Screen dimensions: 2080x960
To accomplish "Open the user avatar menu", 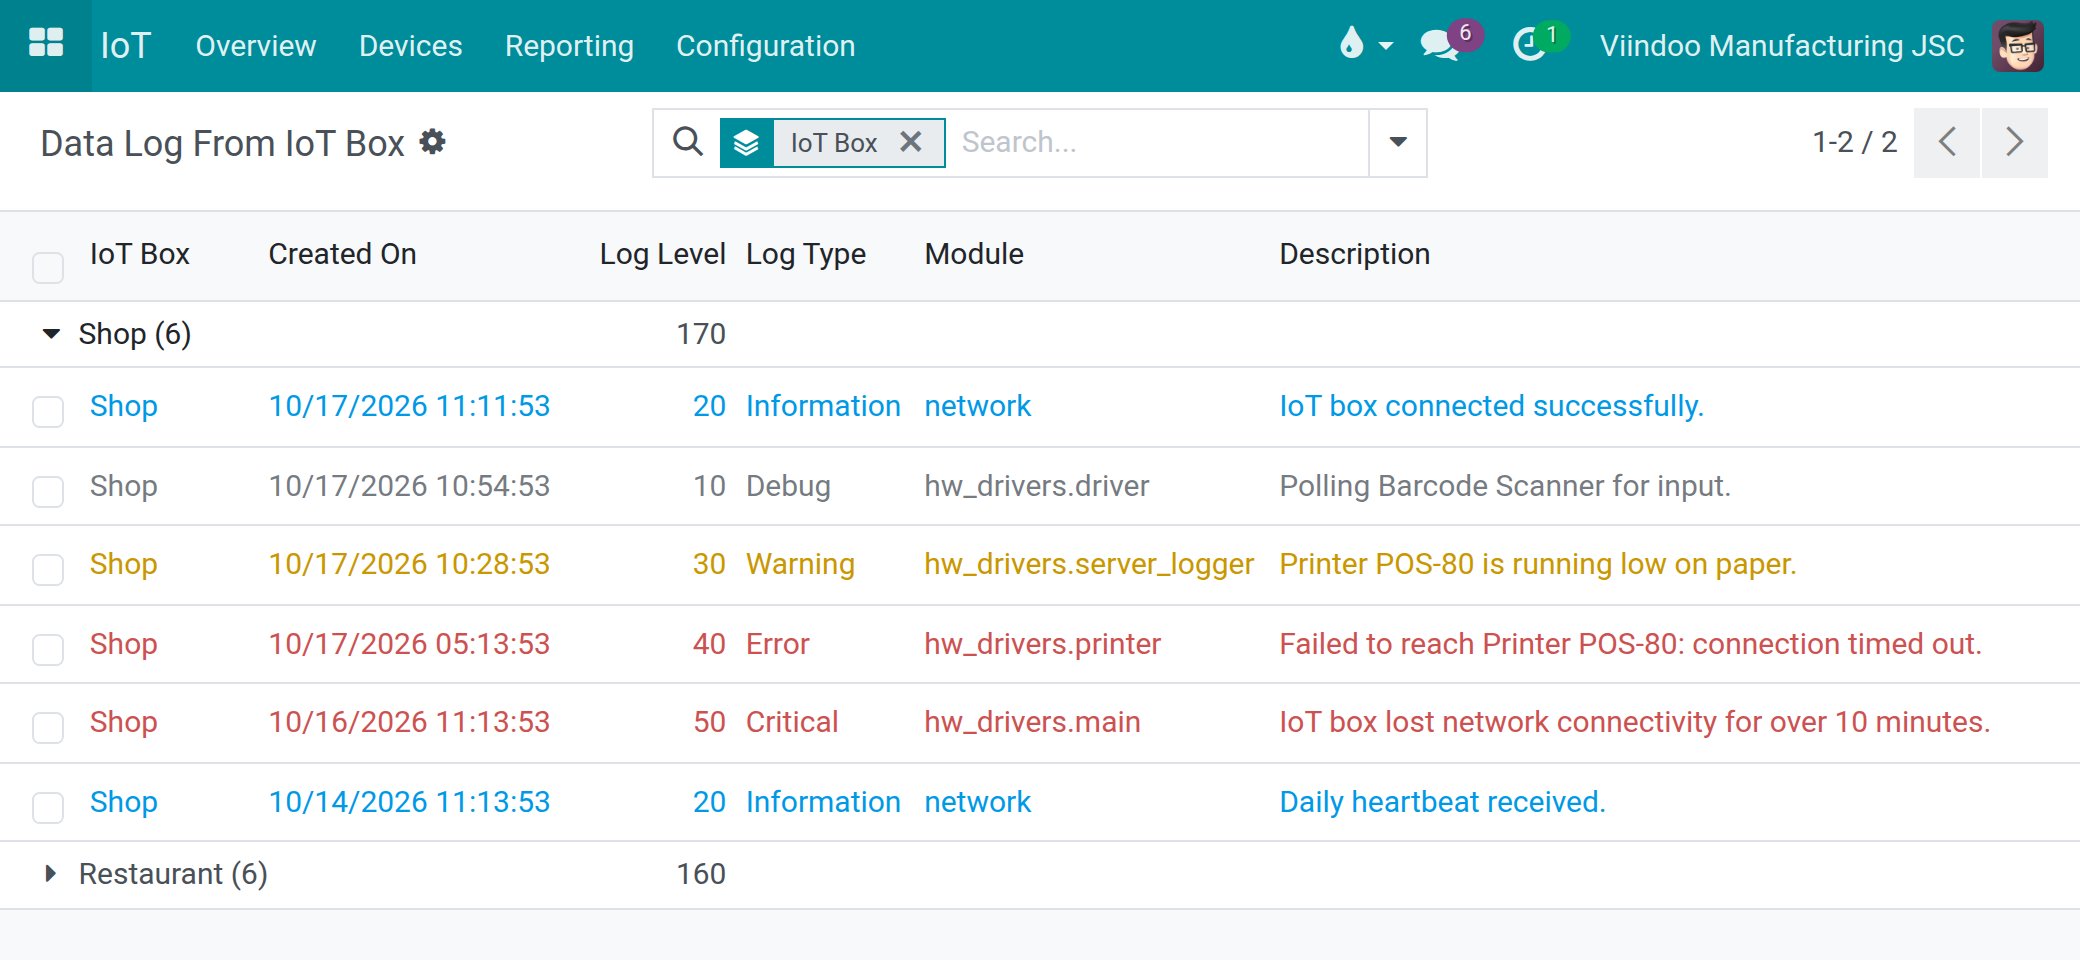I will coord(2017,46).
